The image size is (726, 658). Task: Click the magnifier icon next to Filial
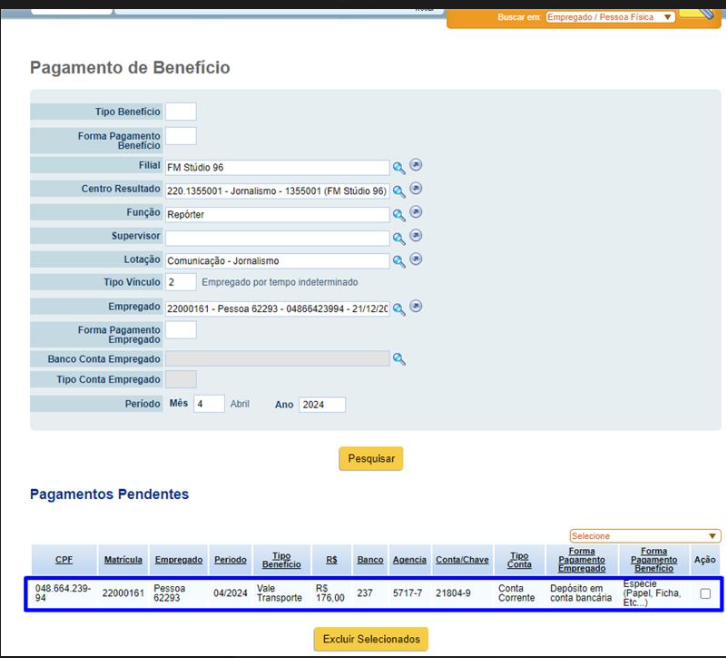click(399, 168)
